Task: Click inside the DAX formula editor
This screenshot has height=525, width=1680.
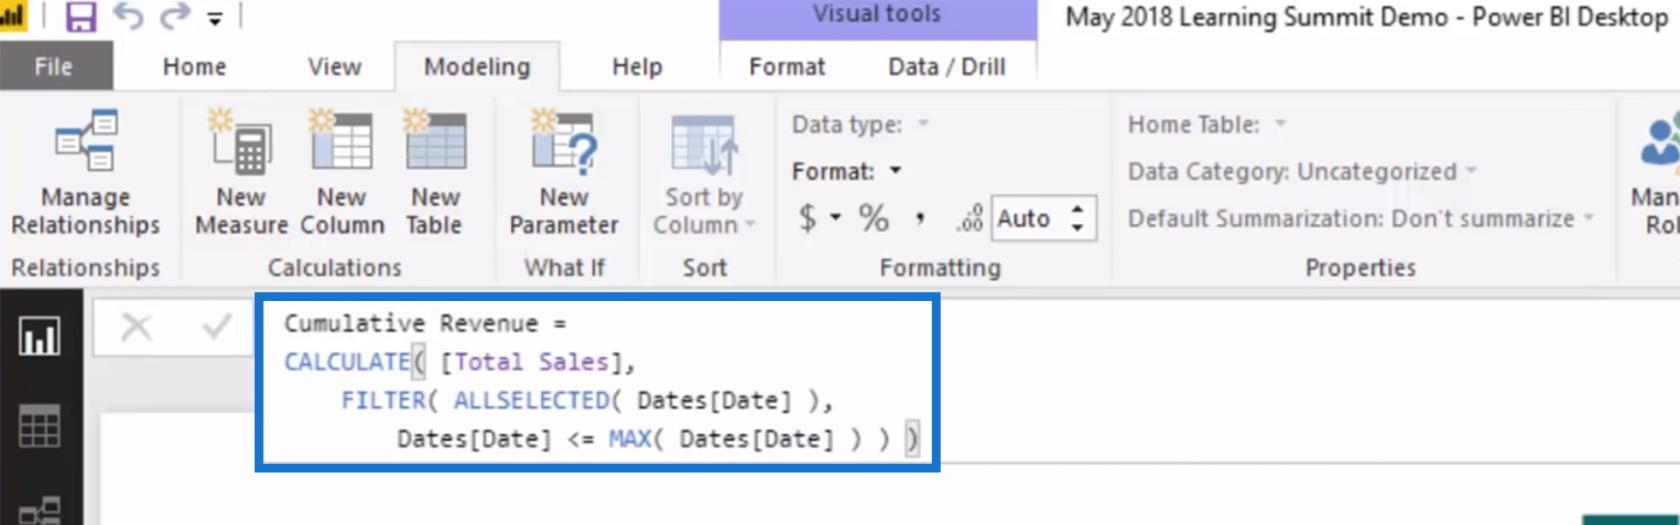Action: pos(597,382)
